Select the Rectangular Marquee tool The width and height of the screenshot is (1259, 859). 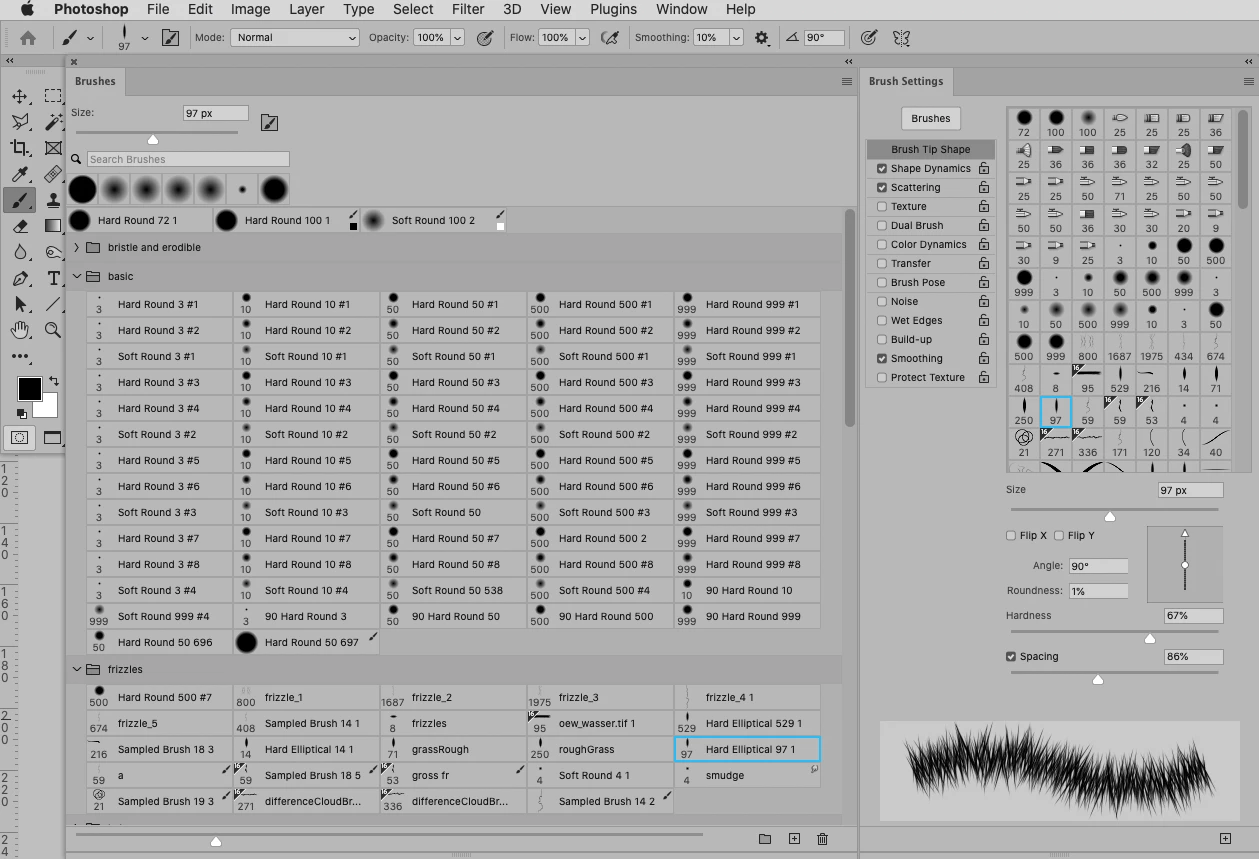(x=53, y=96)
